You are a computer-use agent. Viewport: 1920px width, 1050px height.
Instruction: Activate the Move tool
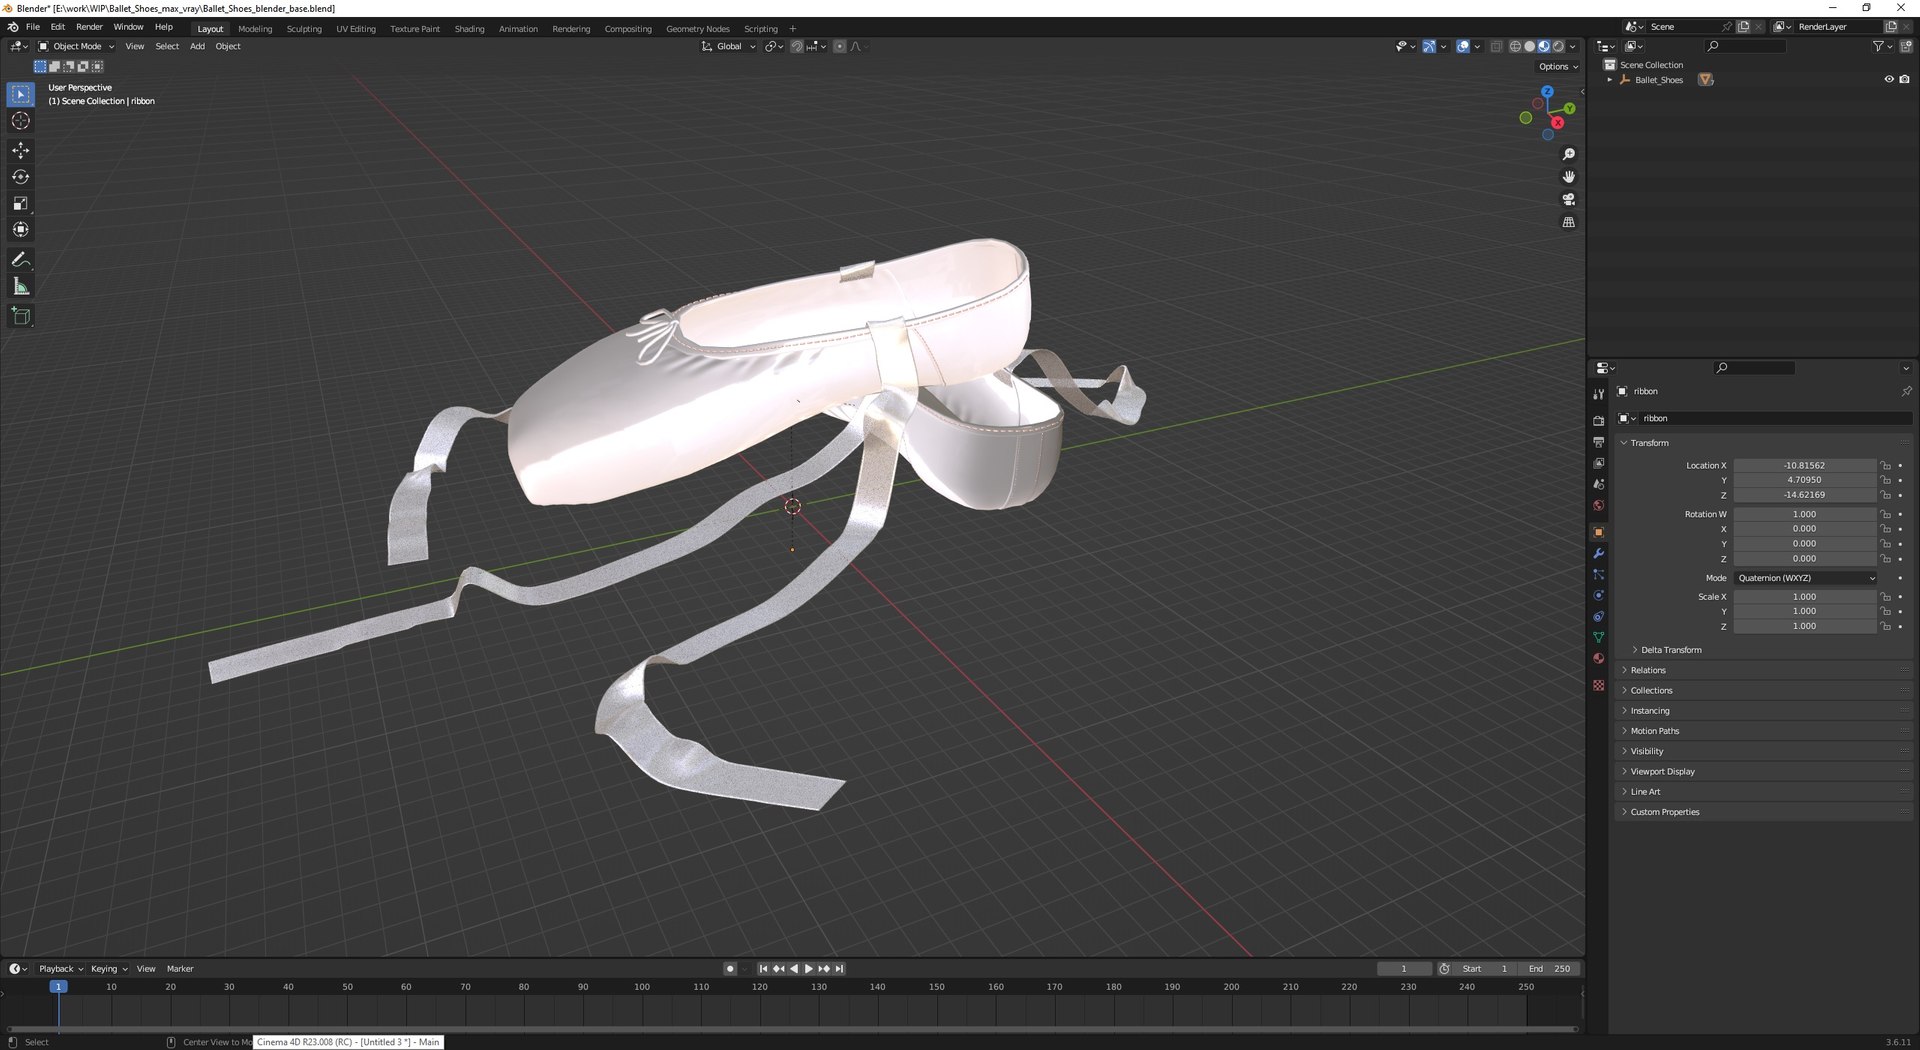click(21, 150)
